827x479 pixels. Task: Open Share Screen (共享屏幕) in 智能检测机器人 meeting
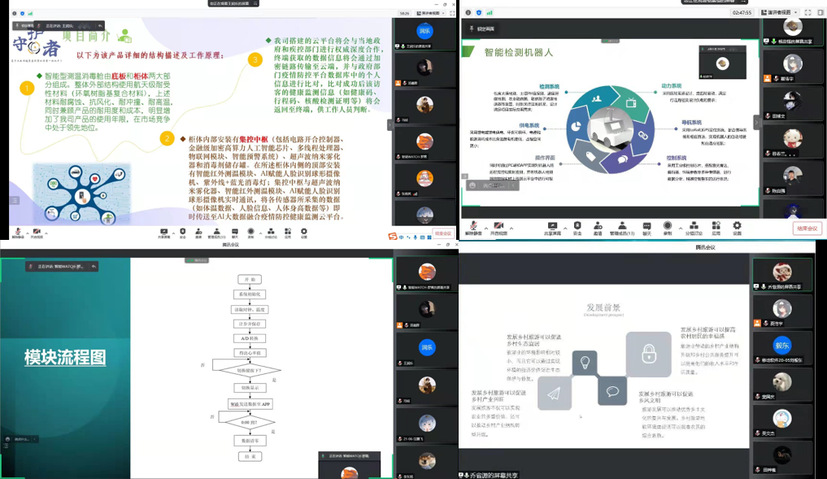551,229
